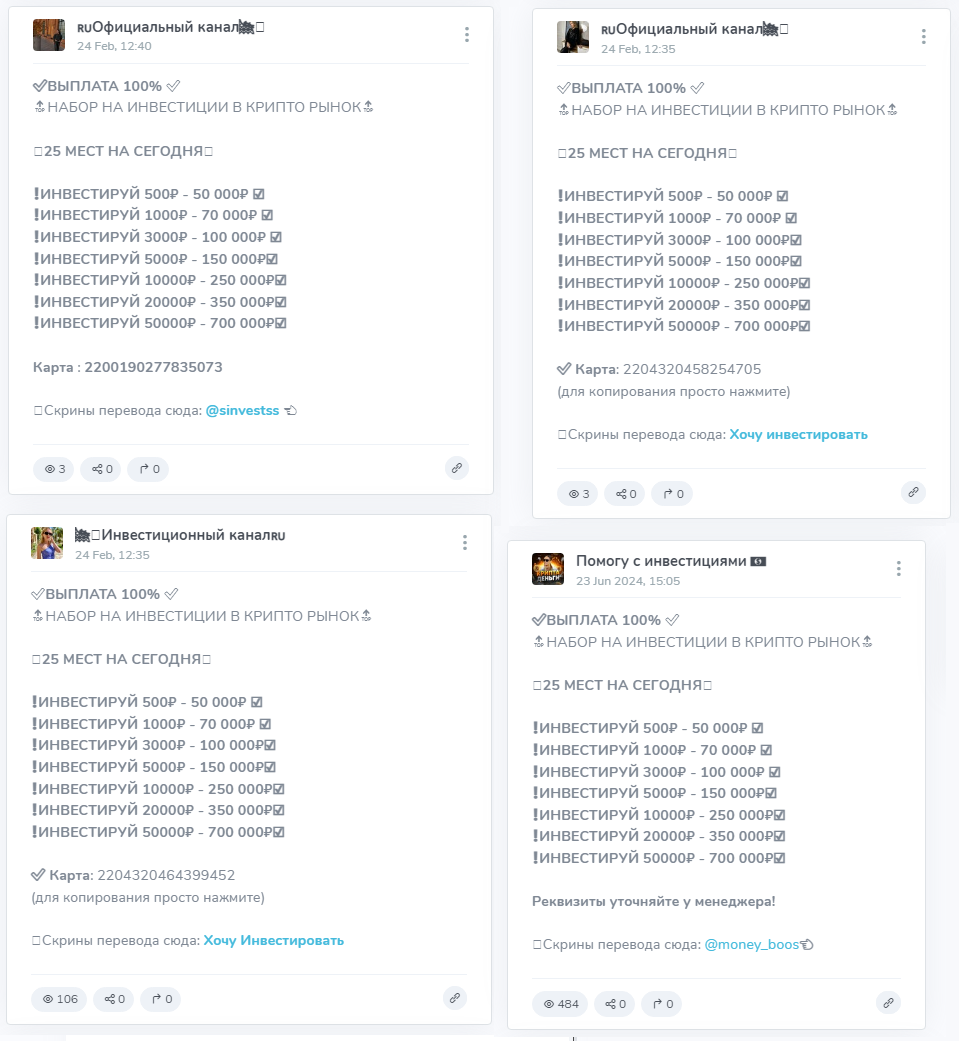Click link icon on the 106-view post
Image resolution: width=959 pixels, height=1041 pixels.
(x=455, y=997)
